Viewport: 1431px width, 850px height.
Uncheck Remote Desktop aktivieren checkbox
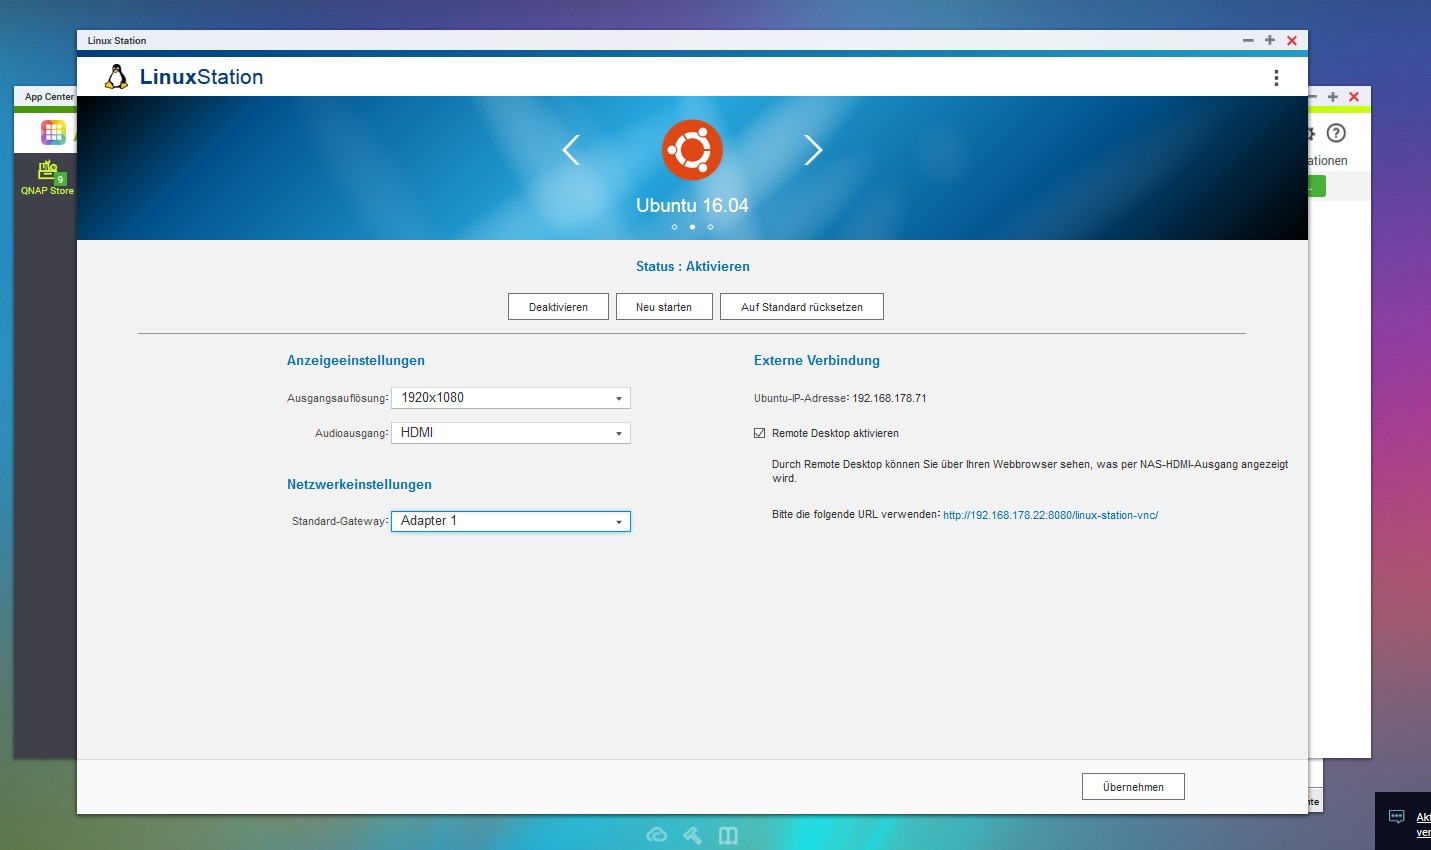[x=760, y=433]
